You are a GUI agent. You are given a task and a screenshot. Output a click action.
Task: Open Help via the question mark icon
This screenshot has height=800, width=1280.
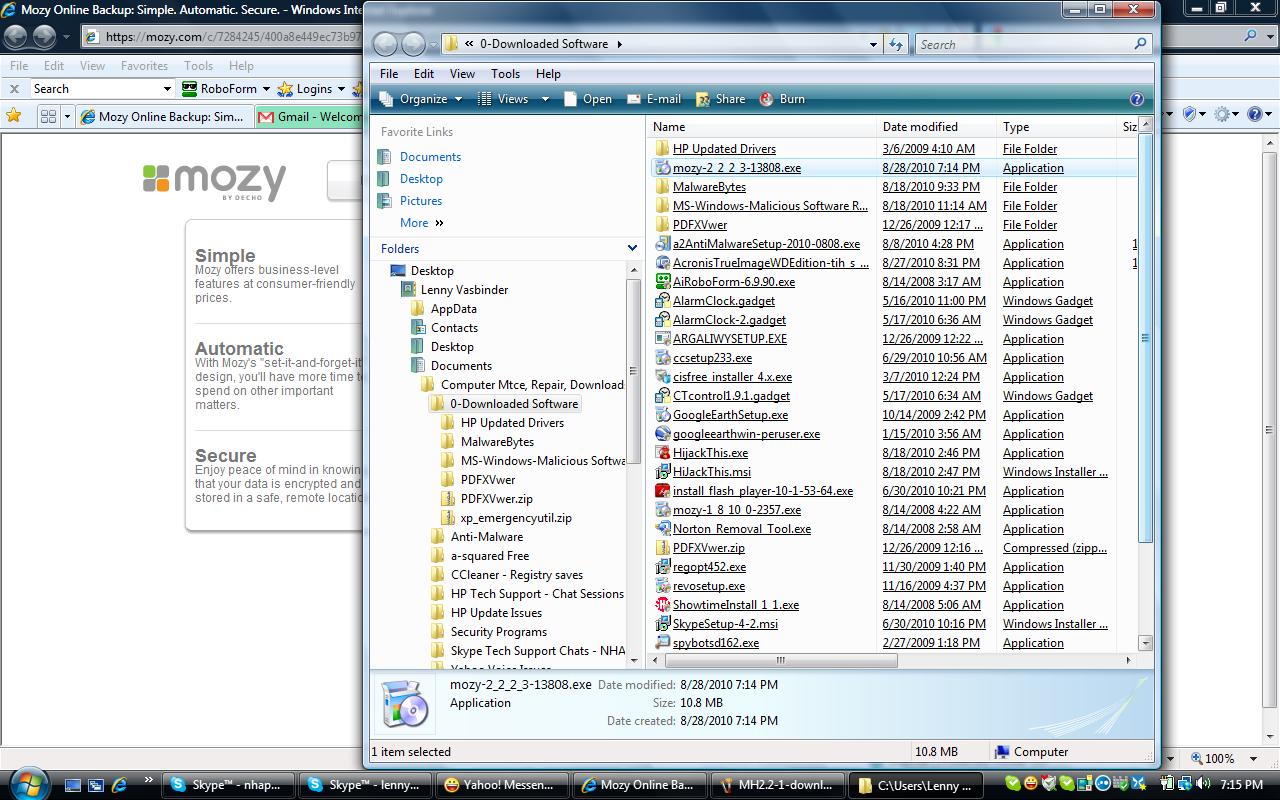tap(1137, 98)
